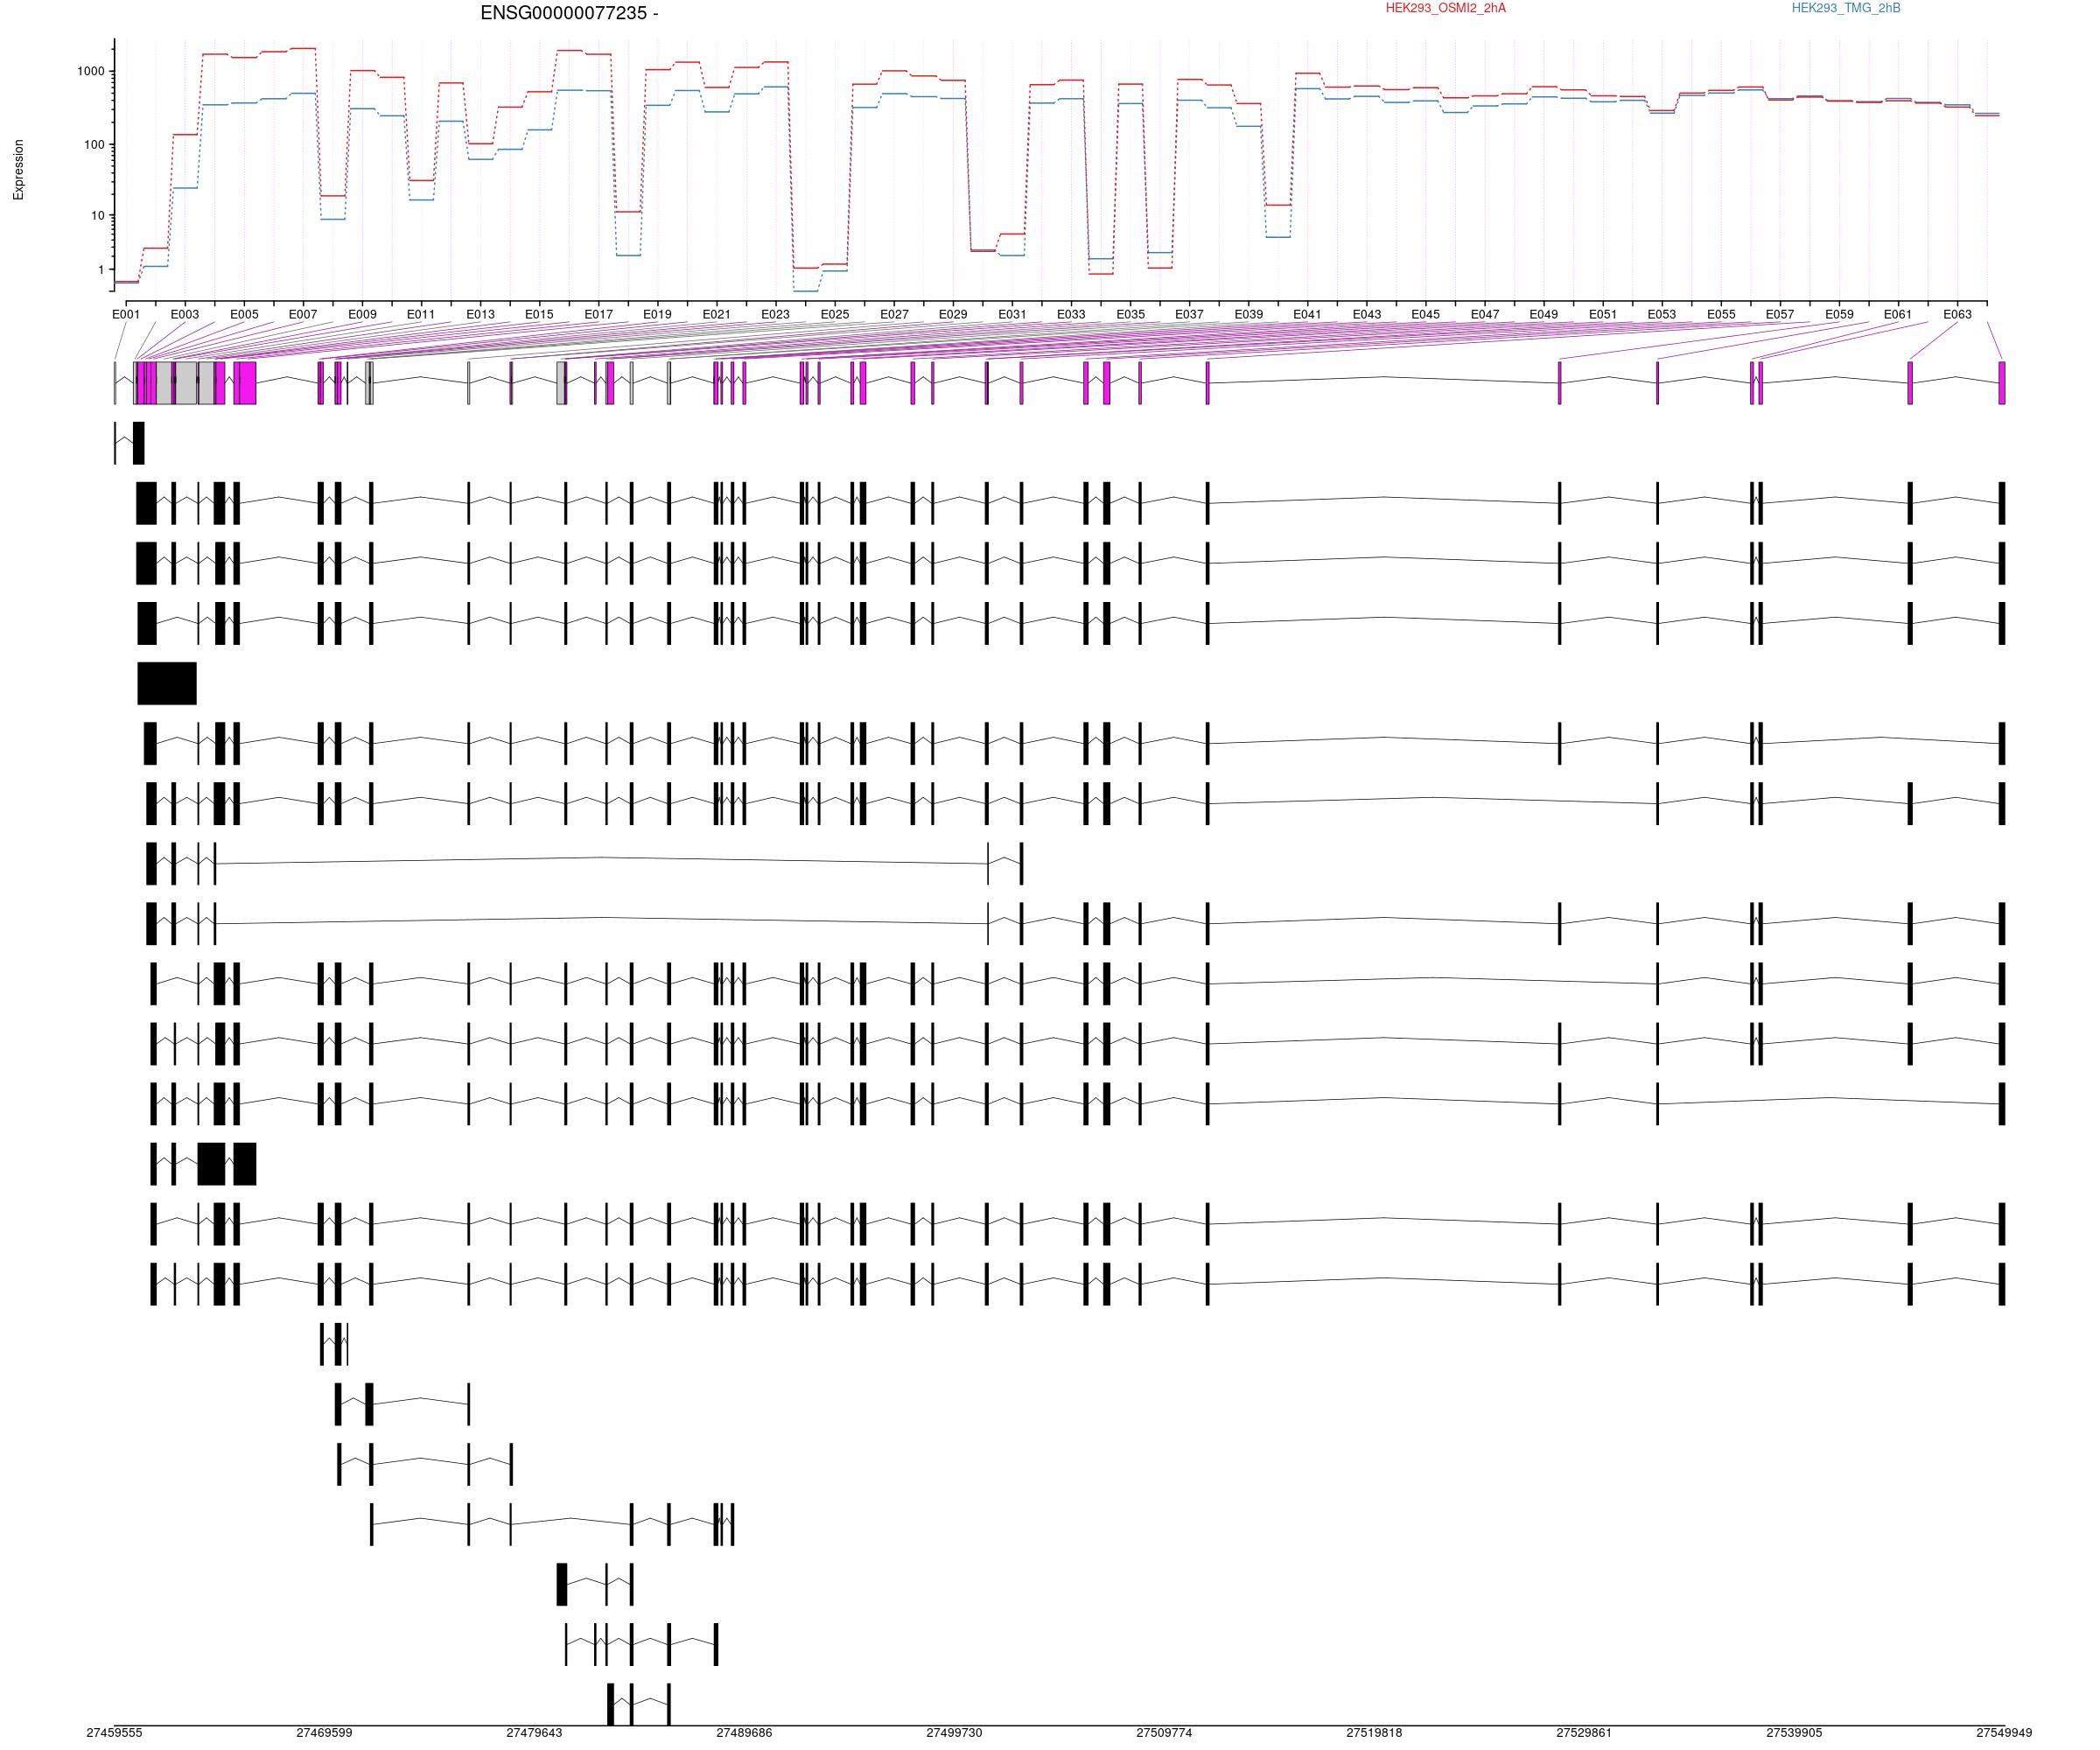Click exon bin label E057
Viewport: 2100px width, 1750px height.
tap(1780, 314)
